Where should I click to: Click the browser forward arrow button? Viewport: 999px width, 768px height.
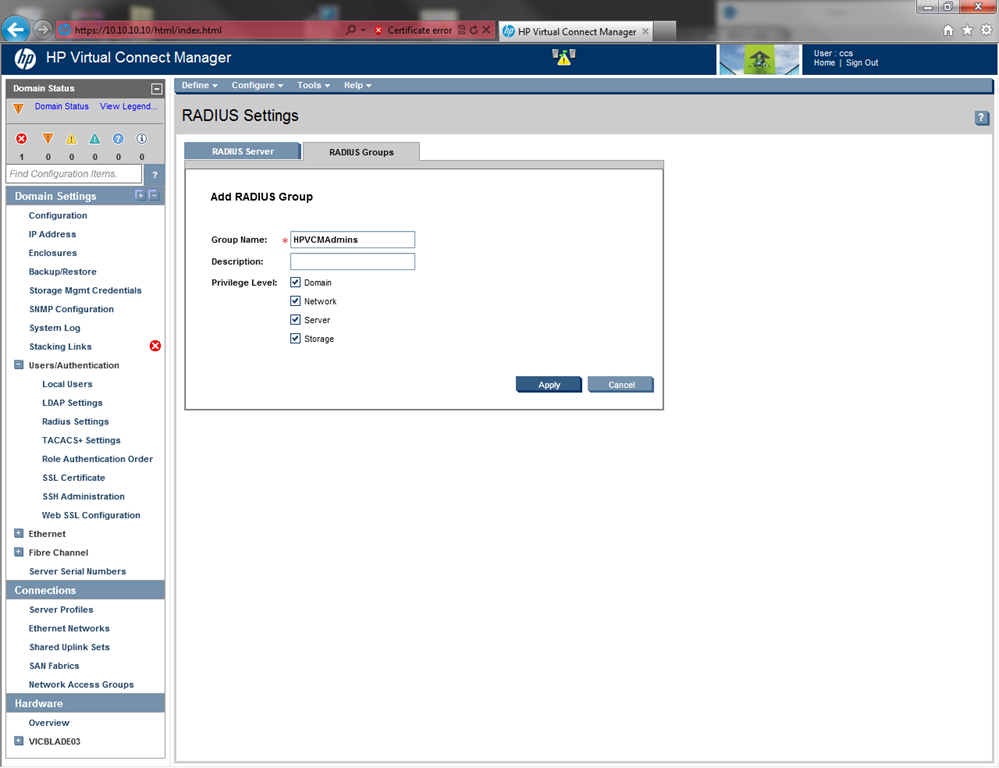click(x=42, y=29)
